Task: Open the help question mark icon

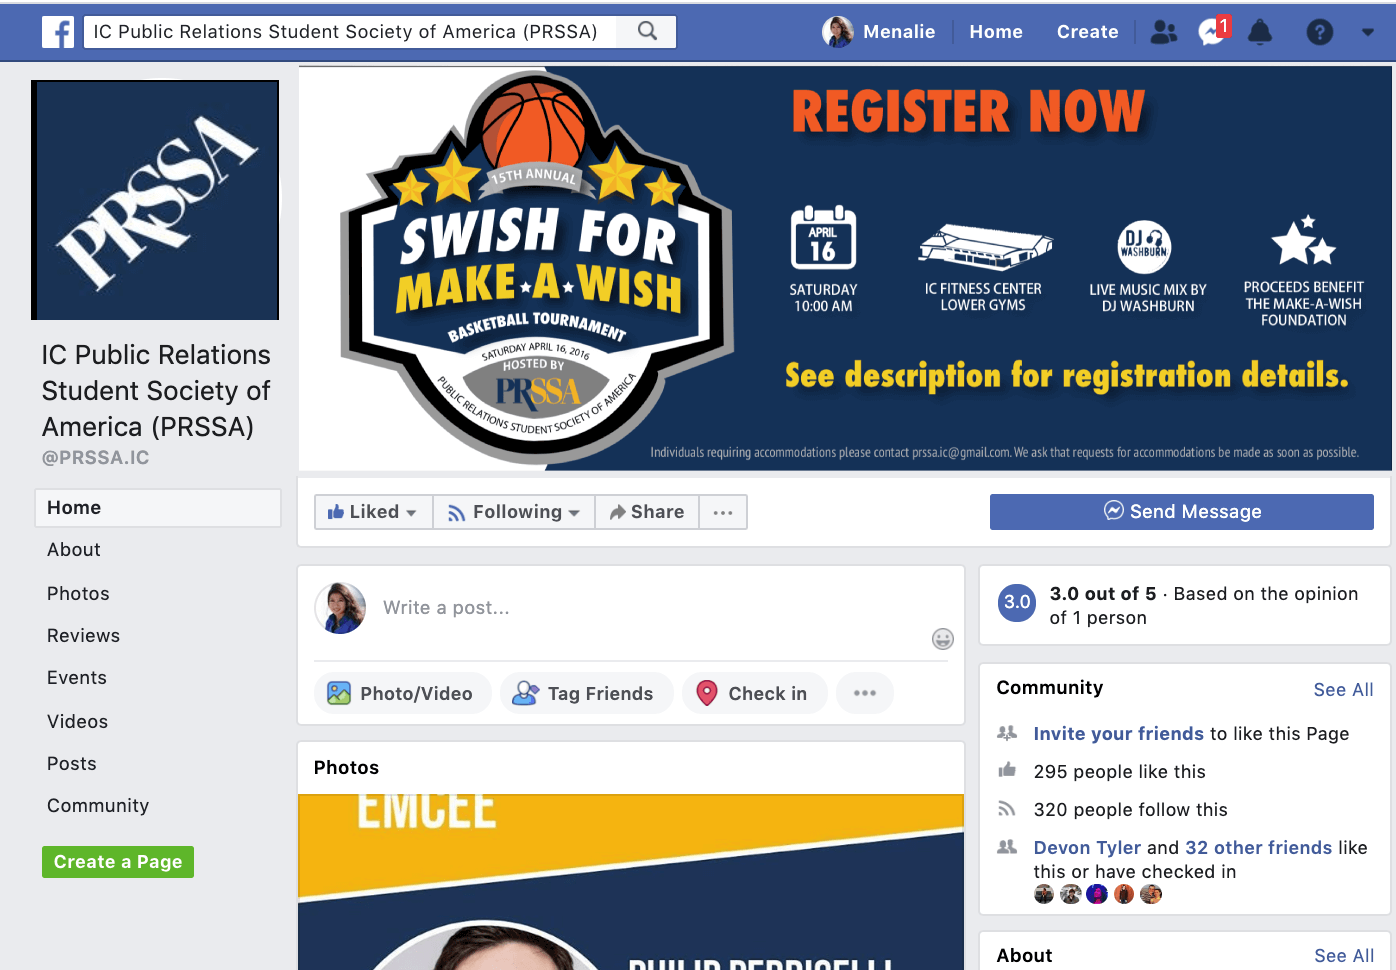Action: pos(1319,32)
